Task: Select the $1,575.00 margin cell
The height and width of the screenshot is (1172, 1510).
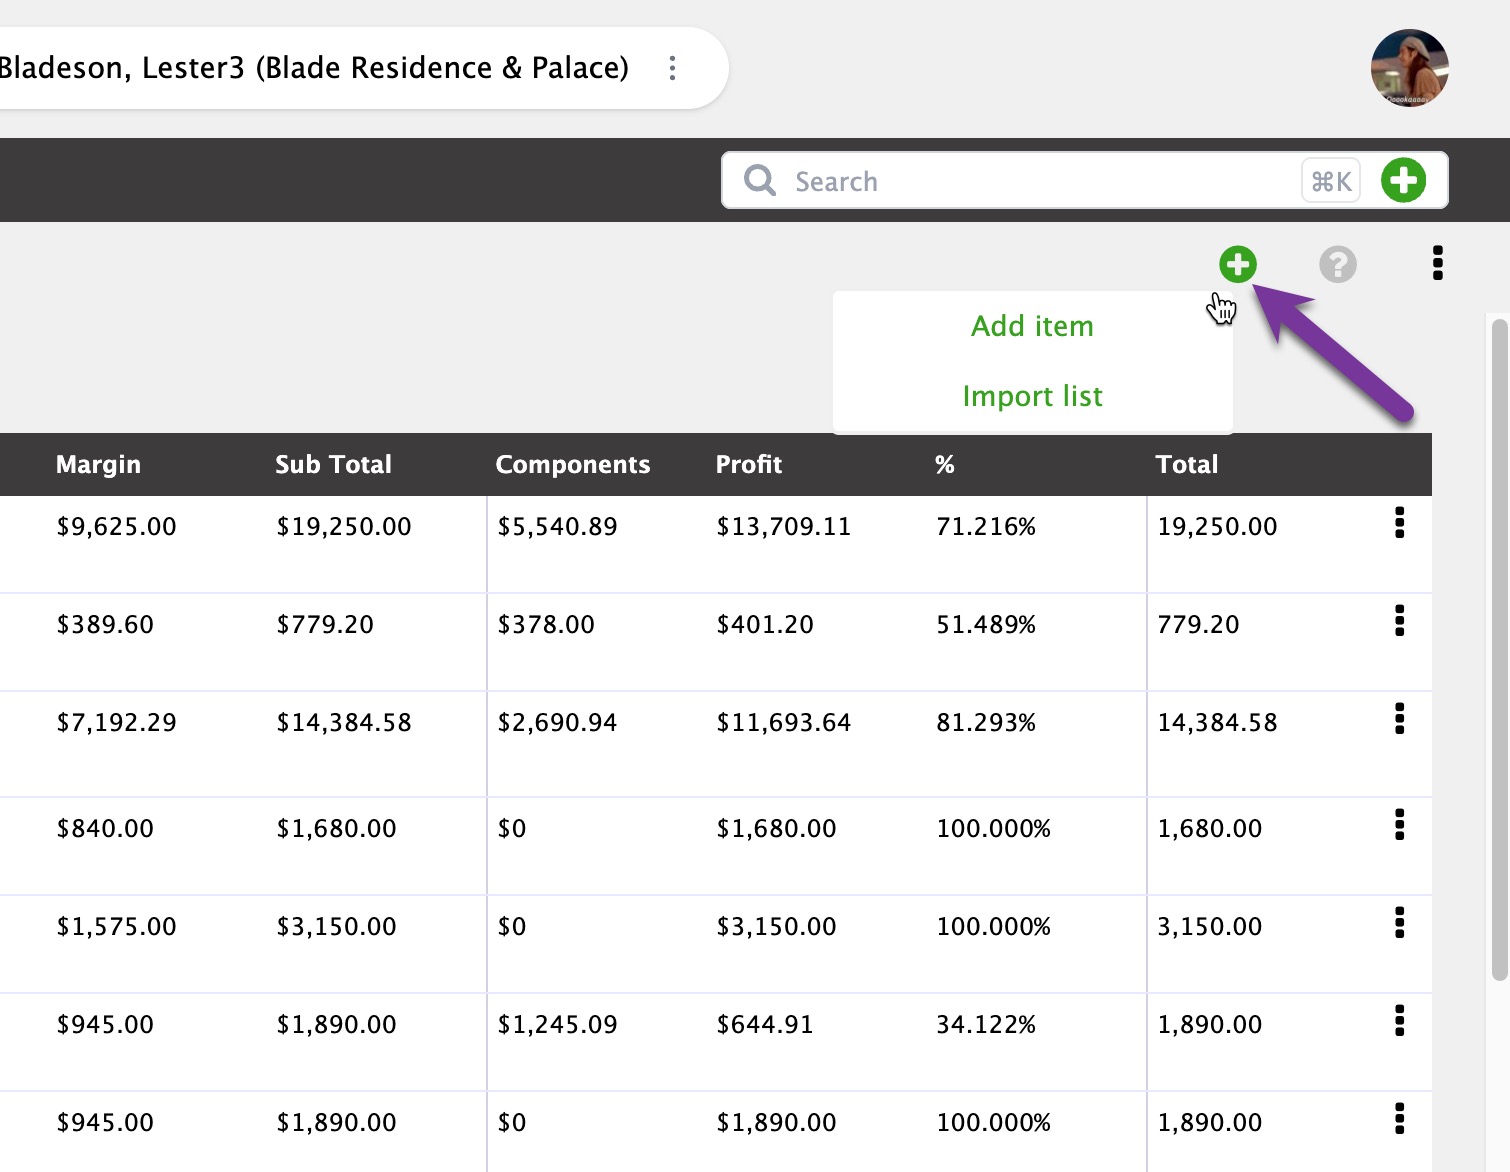Action: (116, 926)
